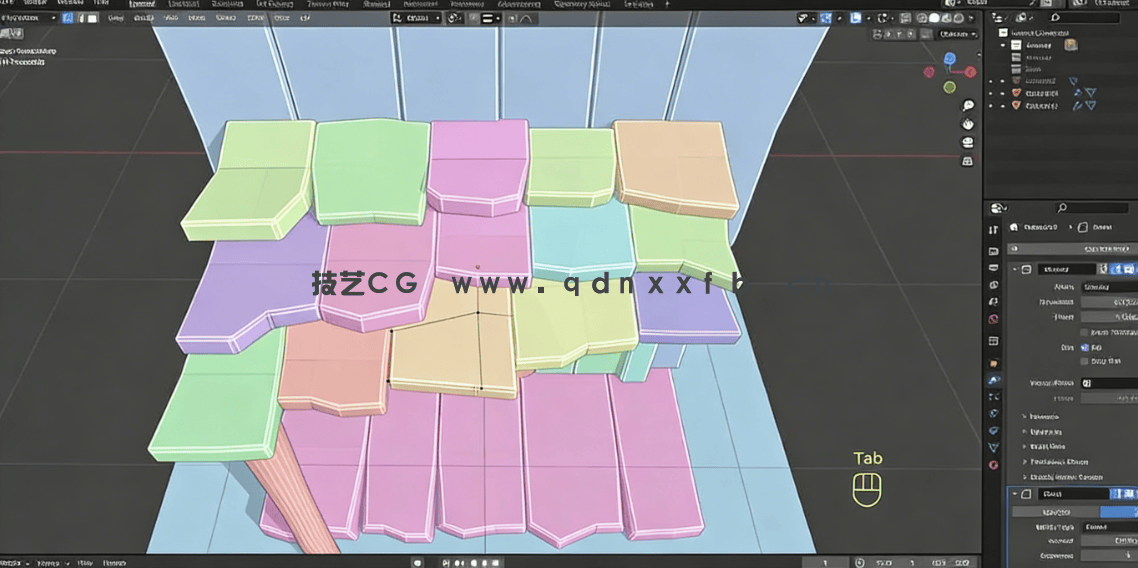Switch to the UV Editing workspace tab

(x=274, y=4)
